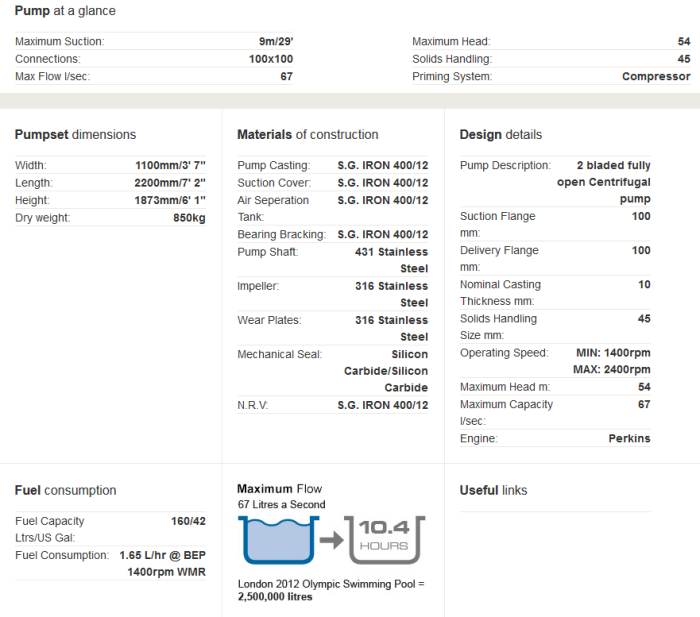700x617 pixels.
Task: Click the Pump at a glance heading
Action: (65, 11)
